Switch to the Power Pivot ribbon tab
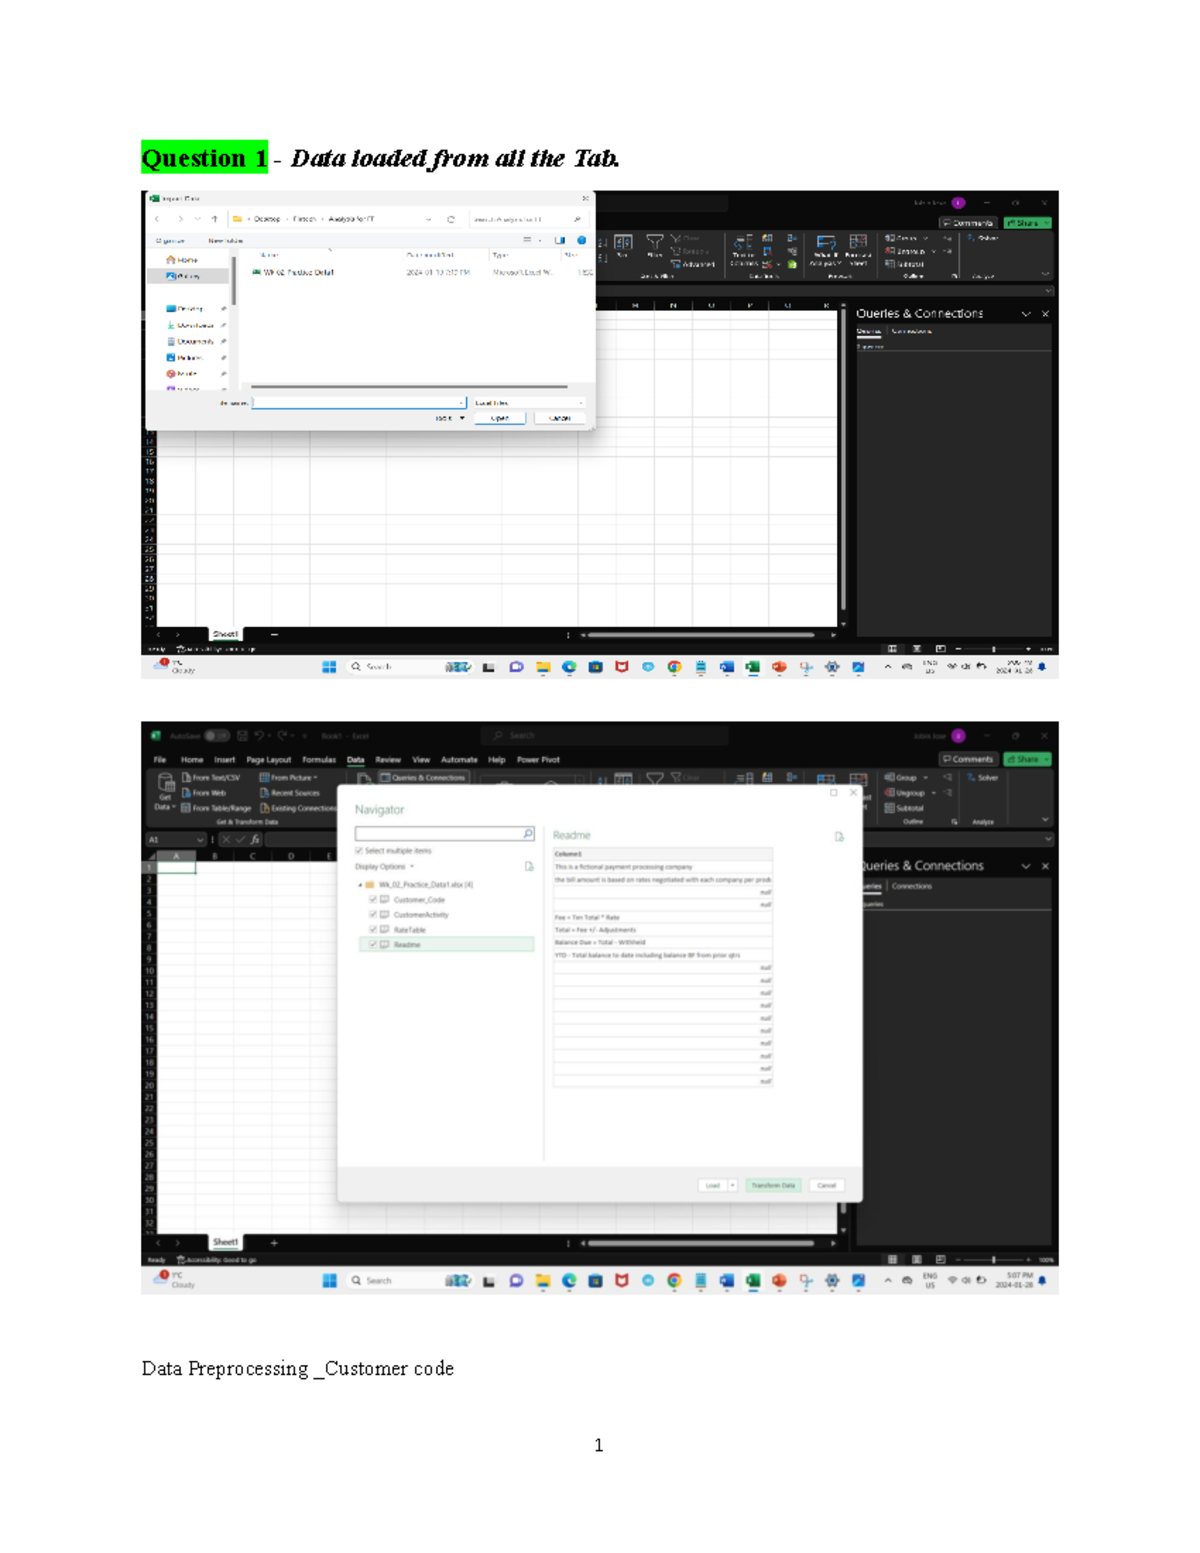1200x1553 pixels. [x=537, y=760]
